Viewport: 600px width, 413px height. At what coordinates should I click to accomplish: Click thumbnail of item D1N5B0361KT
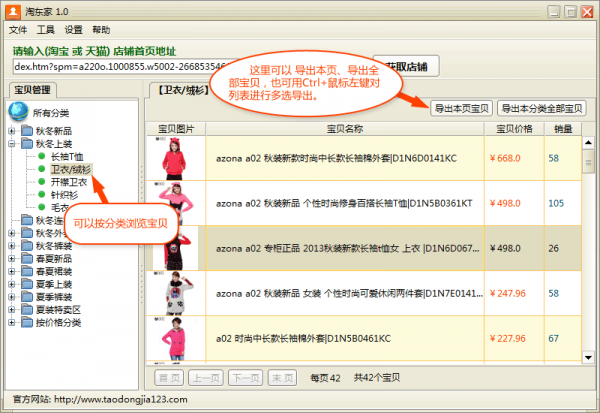[175, 203]
